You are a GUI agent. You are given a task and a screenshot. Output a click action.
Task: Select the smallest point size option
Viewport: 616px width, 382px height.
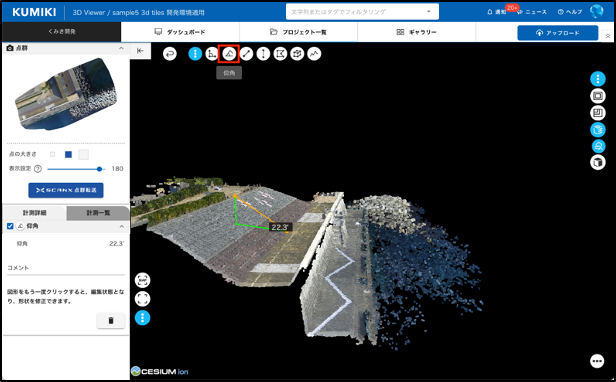[53, 154]
